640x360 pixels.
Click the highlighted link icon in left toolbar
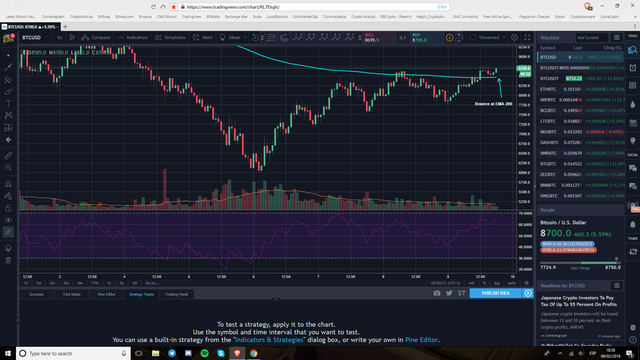tap(8, 232)
